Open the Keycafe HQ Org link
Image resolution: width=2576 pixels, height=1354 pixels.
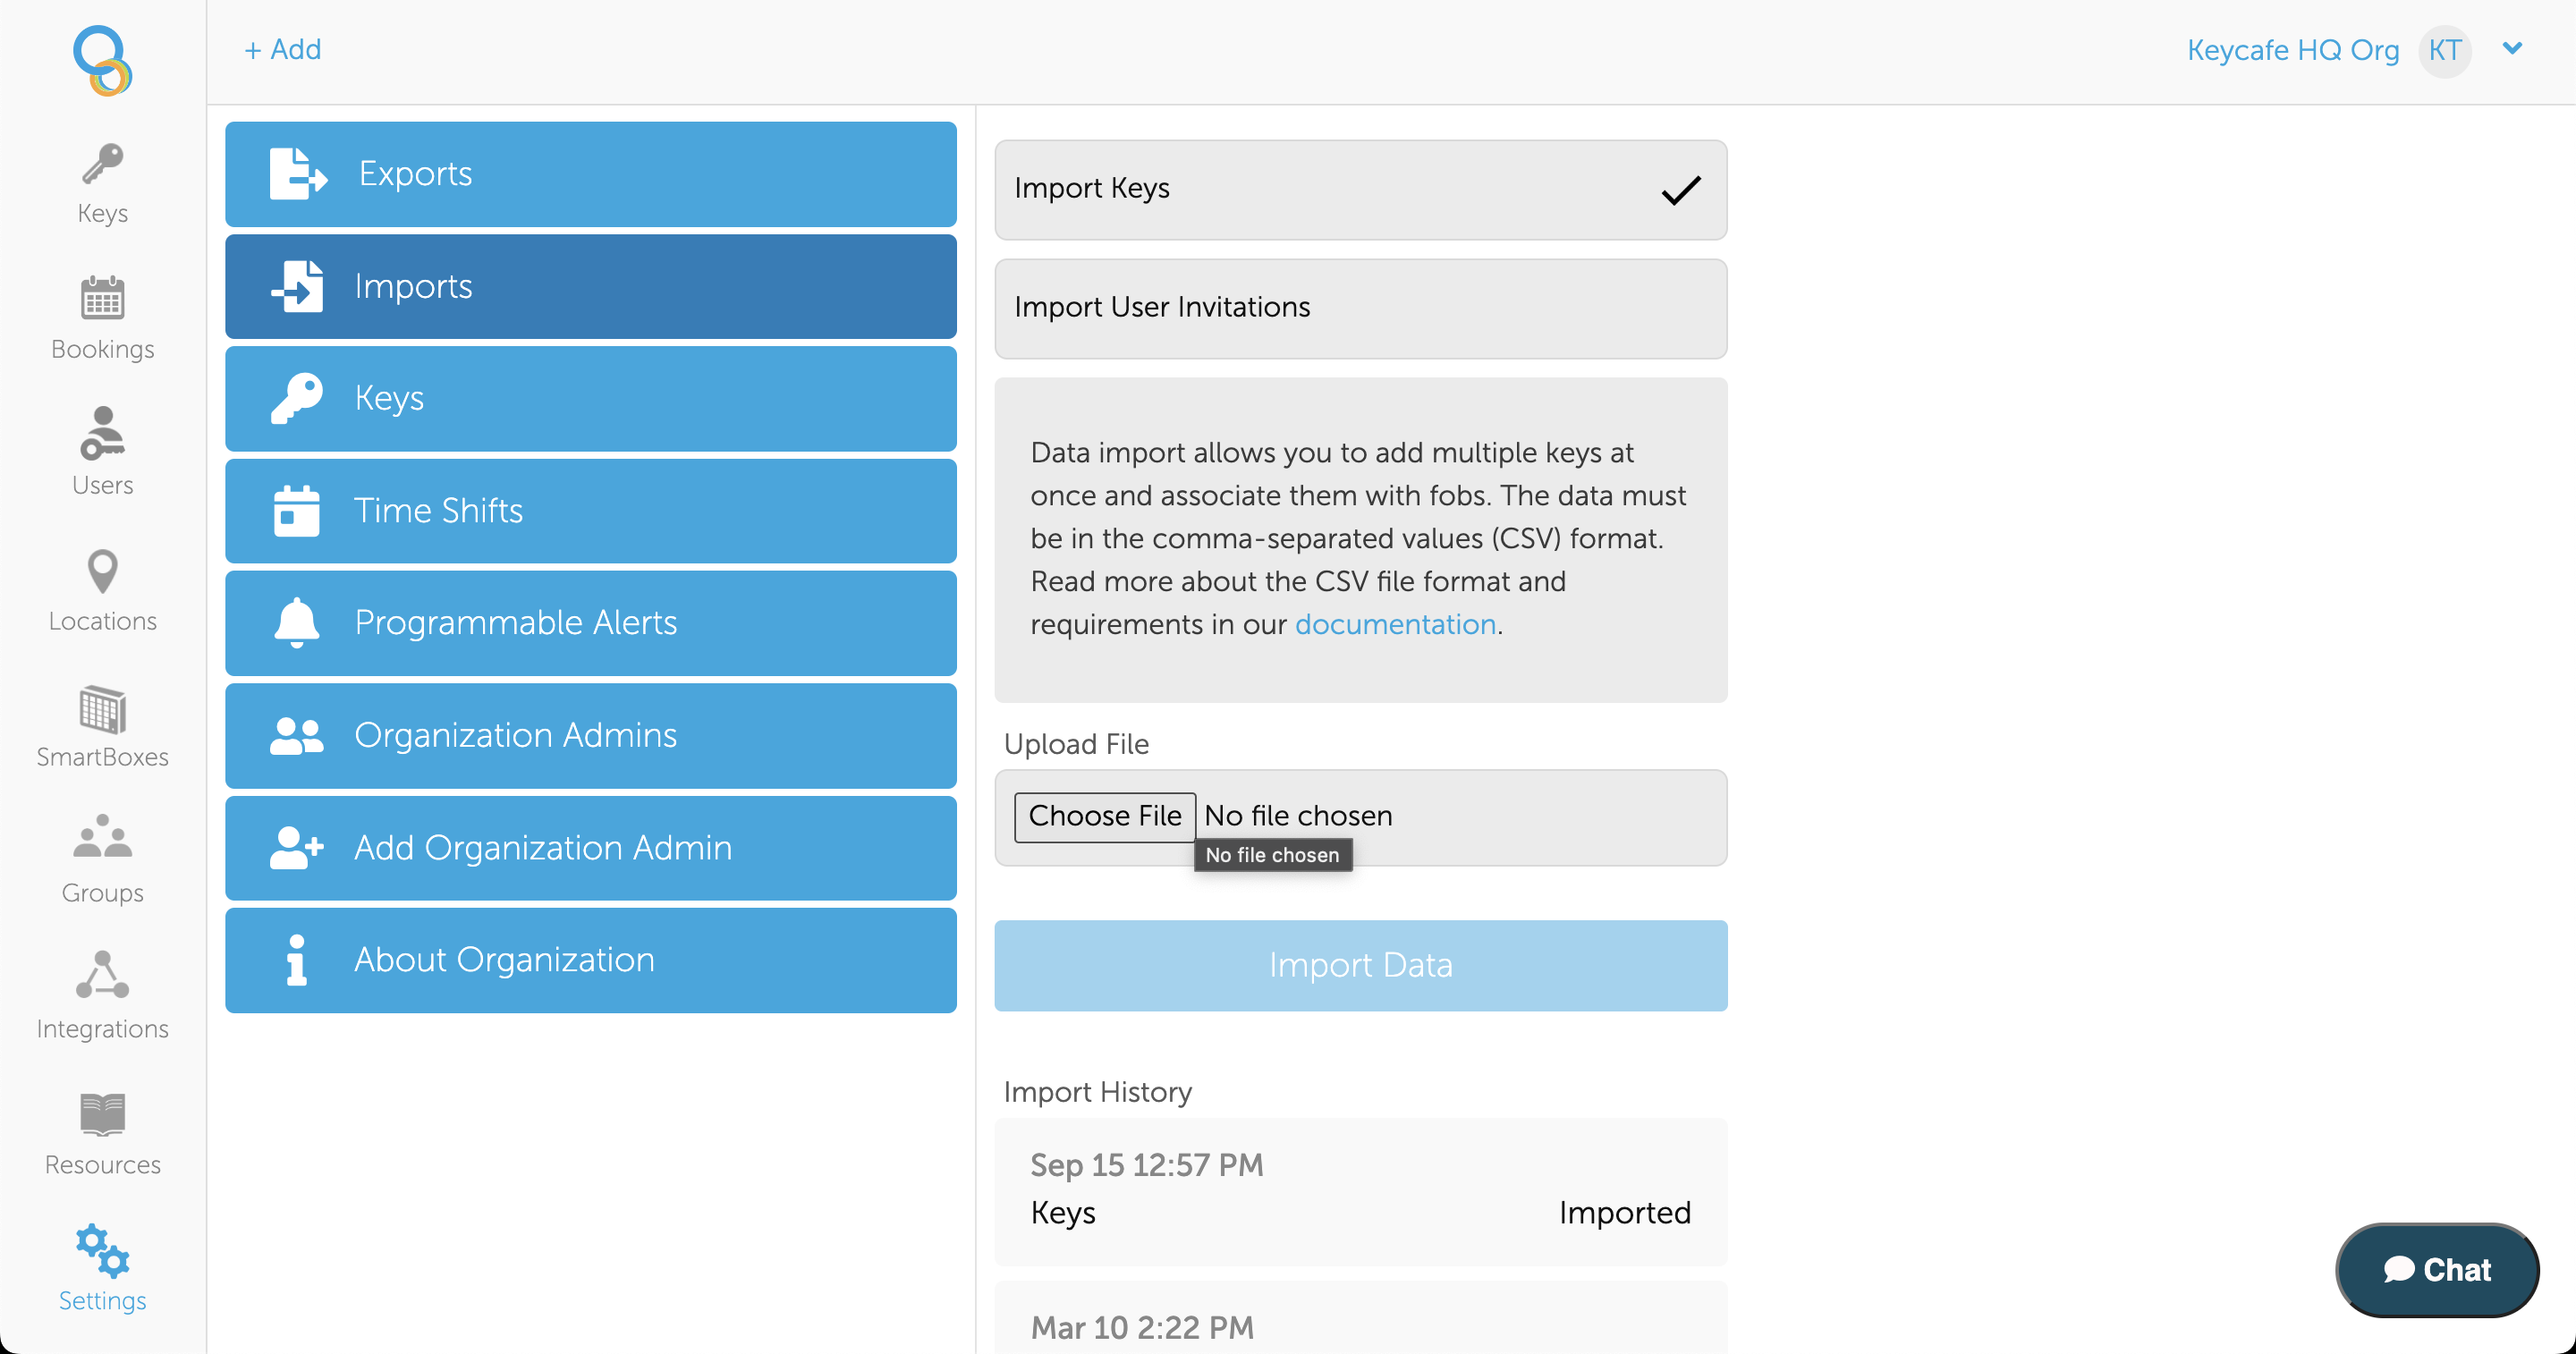coord(2293,50)
